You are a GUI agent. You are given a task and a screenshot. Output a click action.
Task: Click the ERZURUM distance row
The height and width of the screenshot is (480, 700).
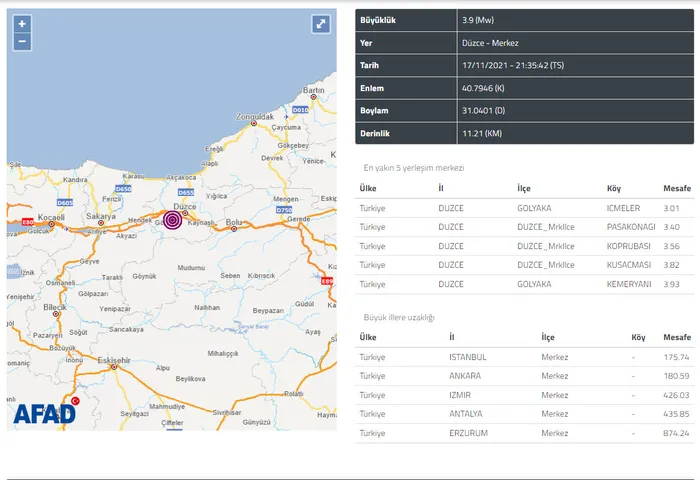coord(526,433)
